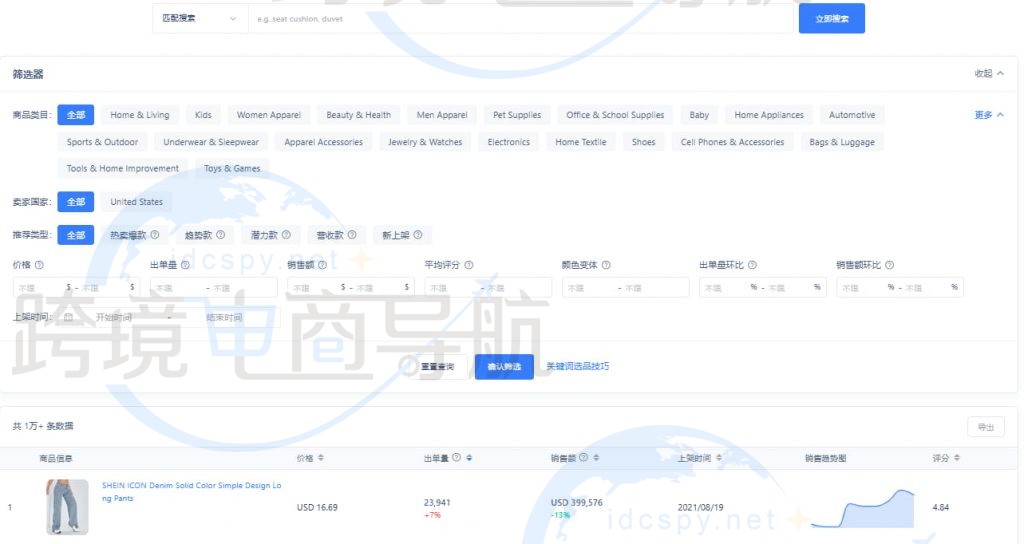This screenshot has height=544, width=1024.
Task: Filter by Tools & Home Improvement
Action: 122,168
